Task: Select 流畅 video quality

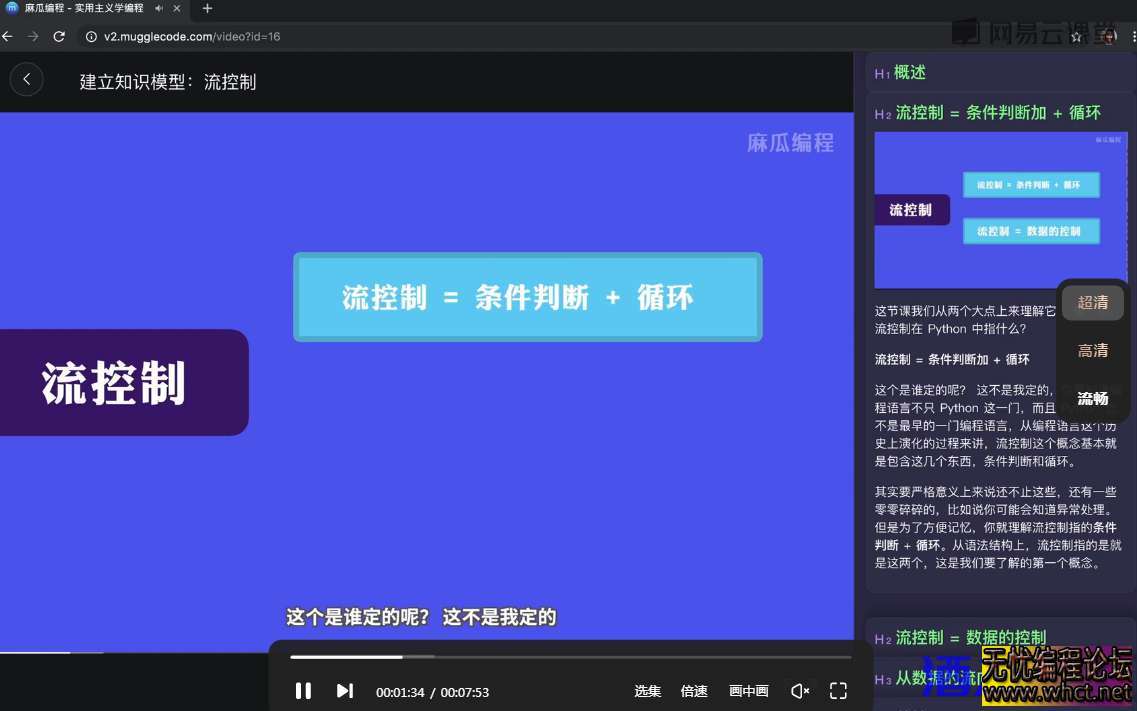Action: [x=1092, y=397]
